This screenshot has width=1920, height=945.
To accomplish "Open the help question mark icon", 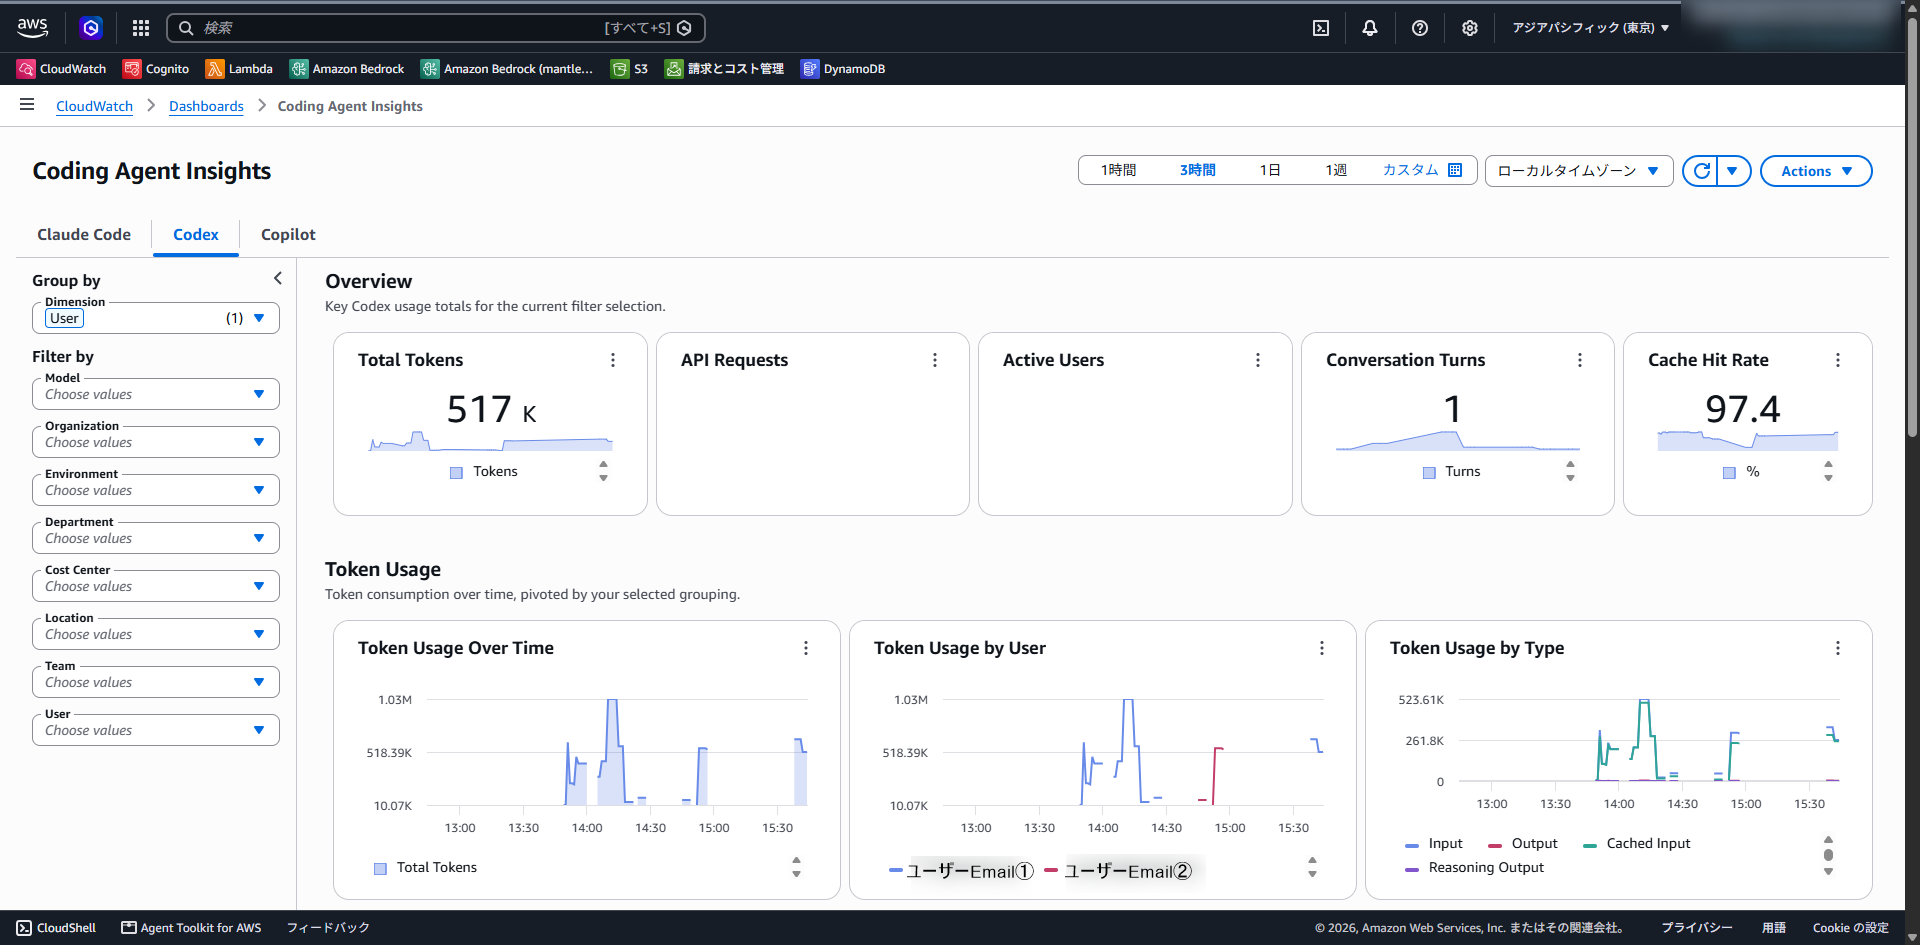I will point(1420,28).
